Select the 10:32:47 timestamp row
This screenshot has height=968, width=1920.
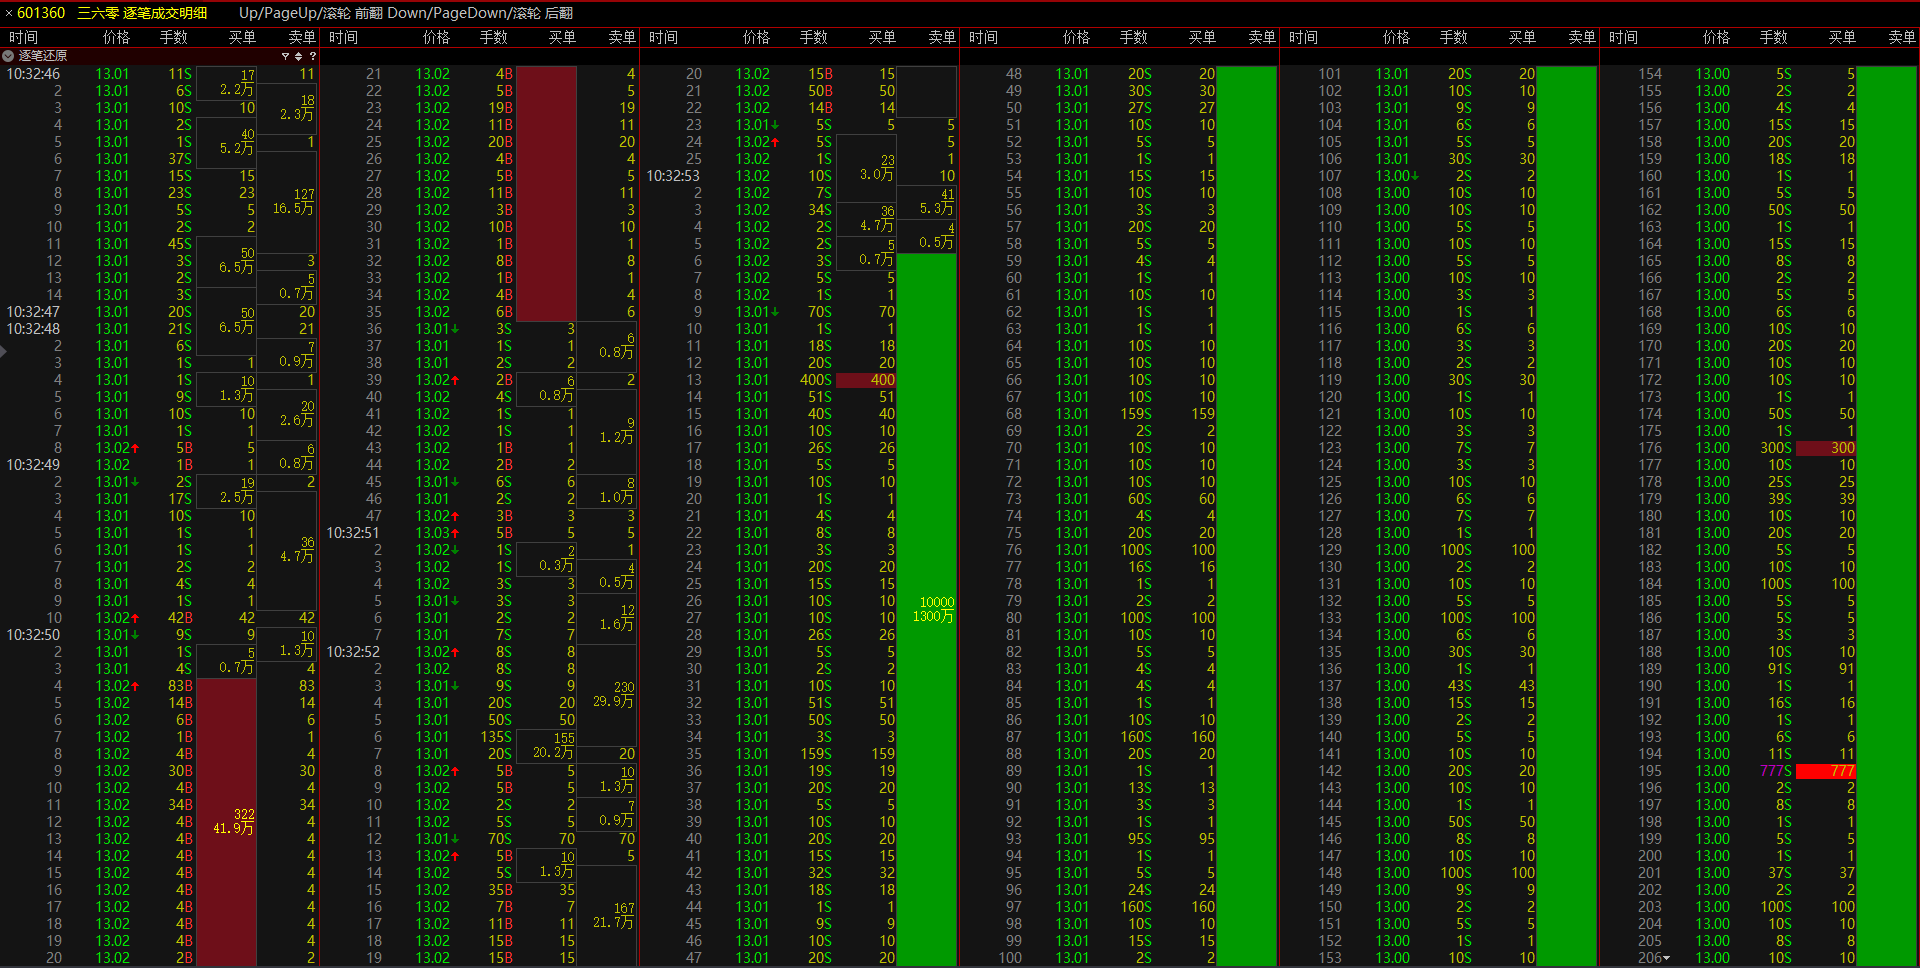pos(160,312)
